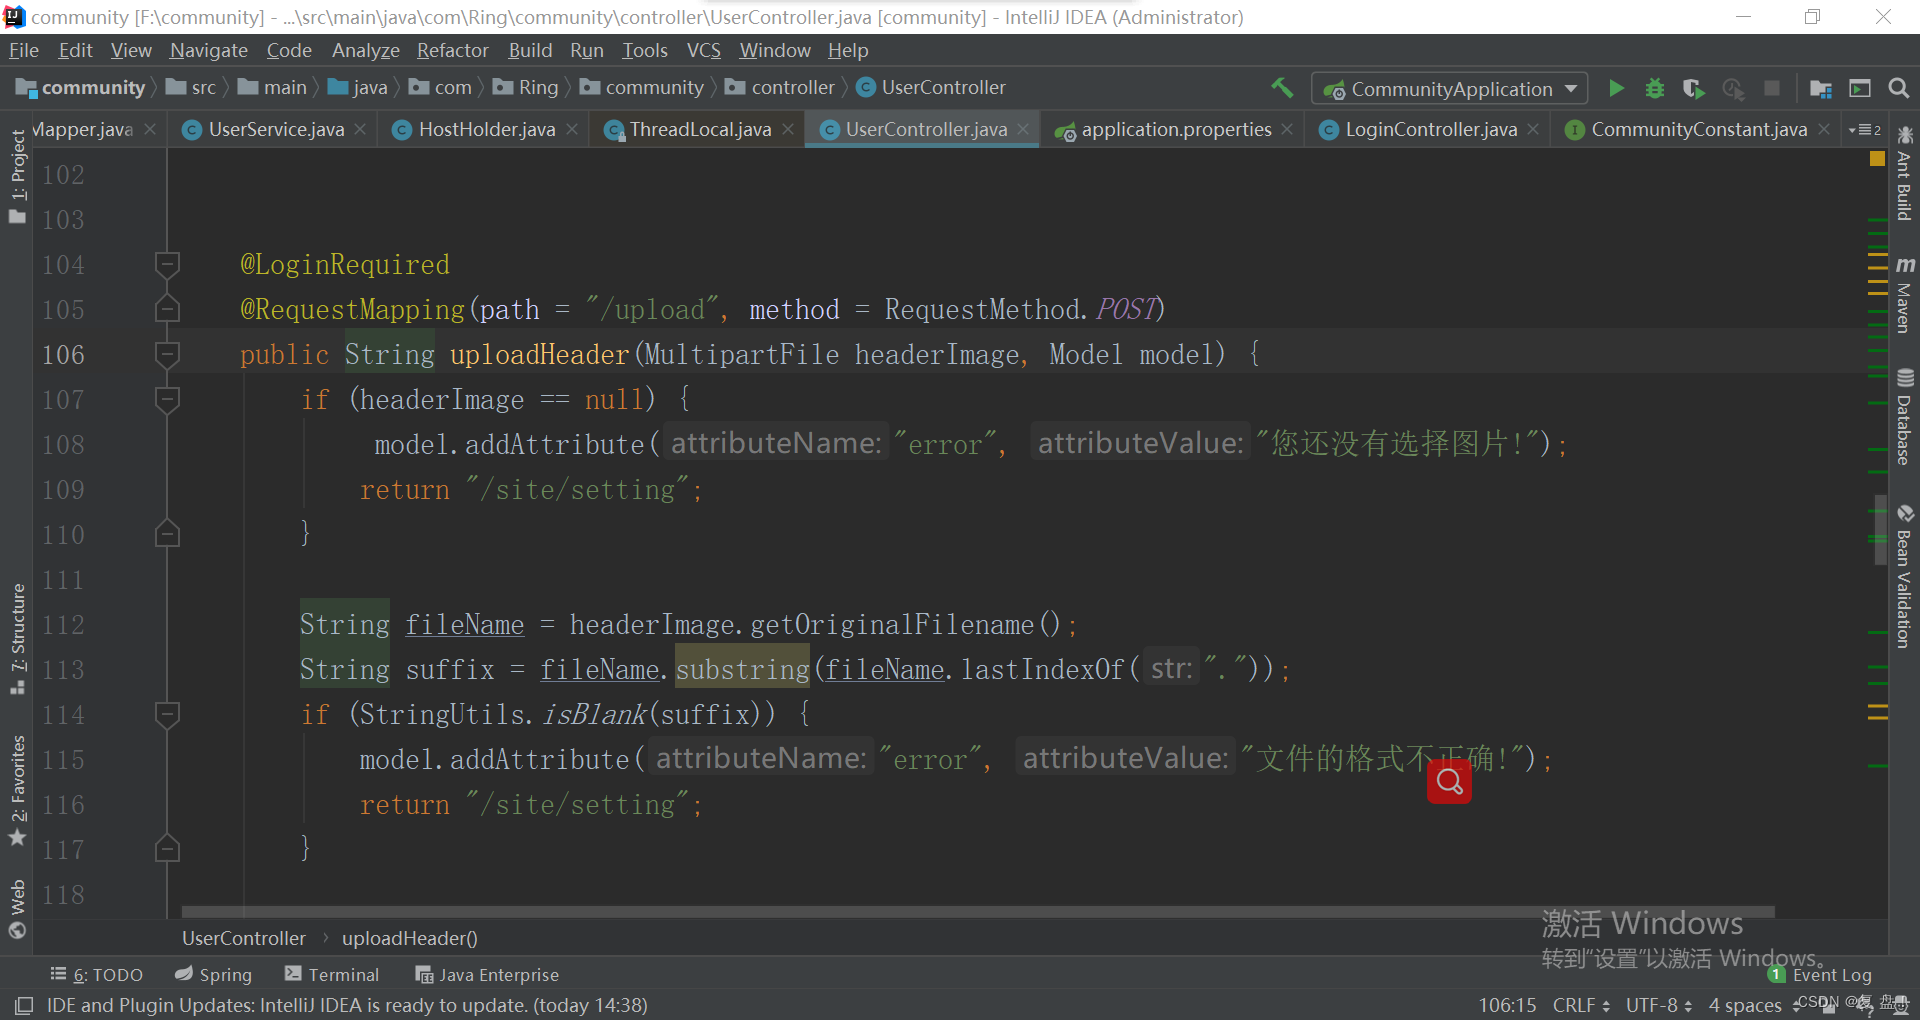Open the Maven tool window
This screenshot has height=1020, width=1920.
point(1905,295)
